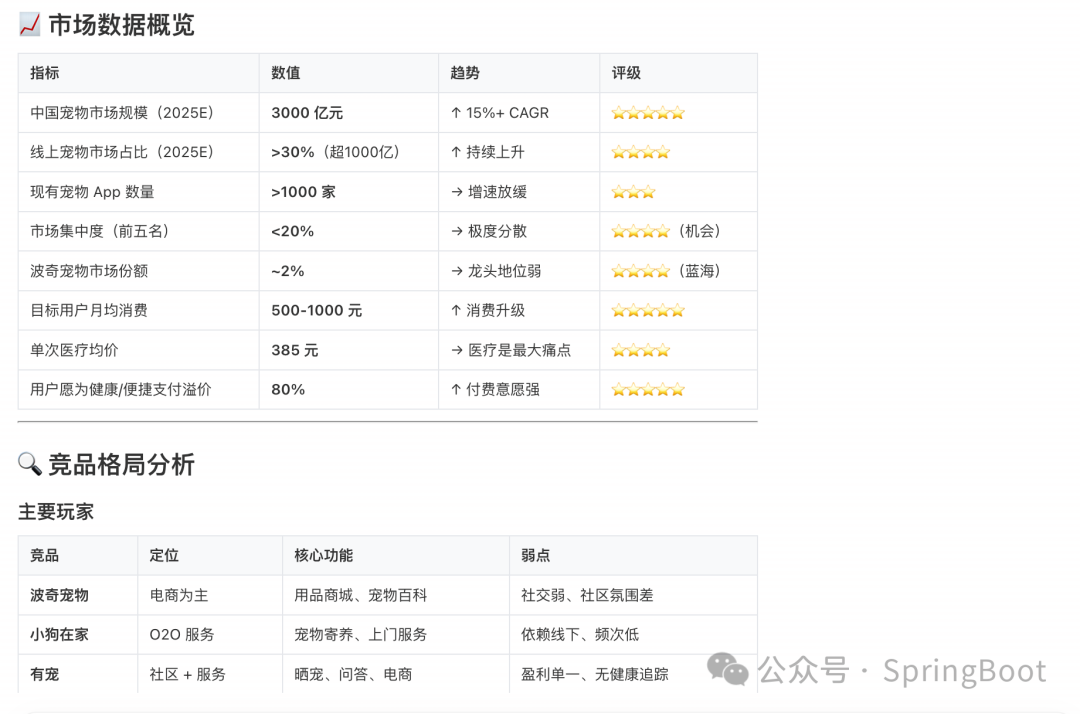This screenshot has height=714, width=1080.
Task: Select the 竞品格局分析 heading text
Action: [121, 464]
